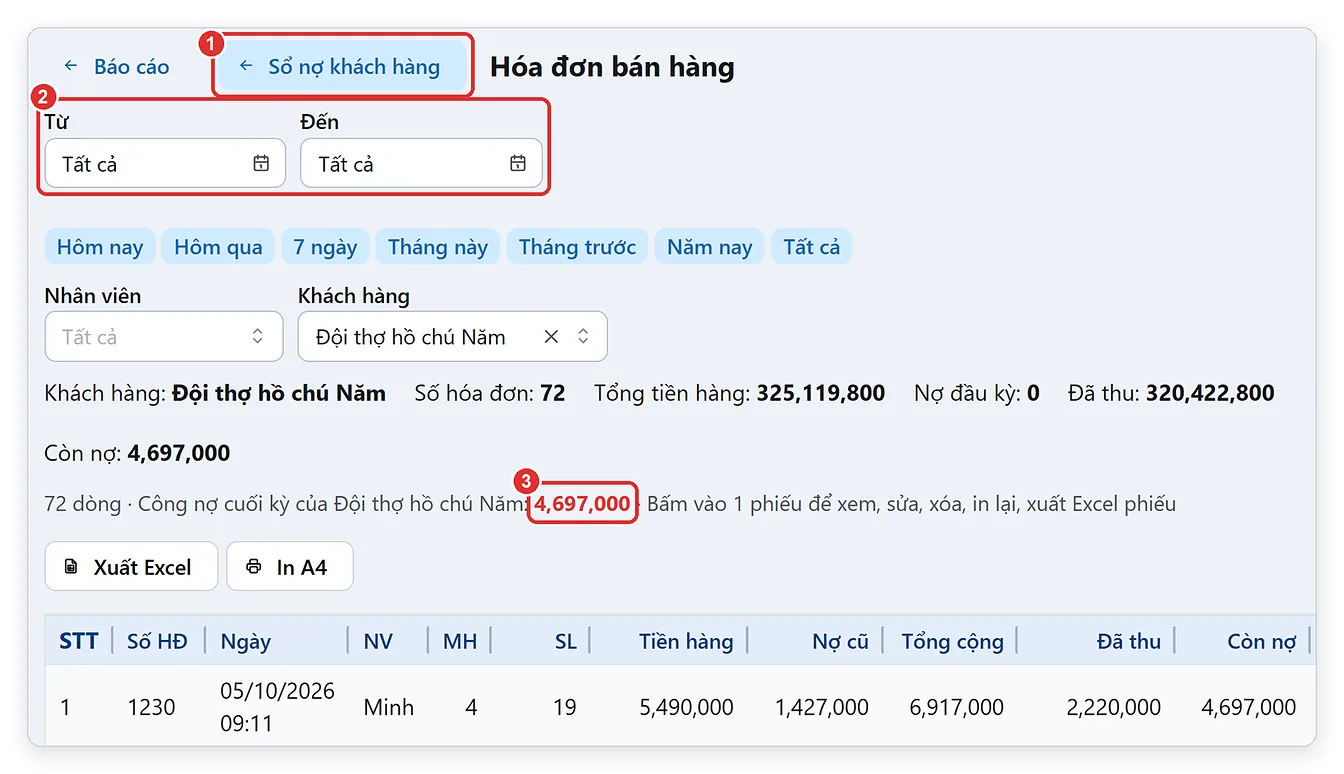1344x774 pixels.
Task: Click the STT column header
Action: 79,641
